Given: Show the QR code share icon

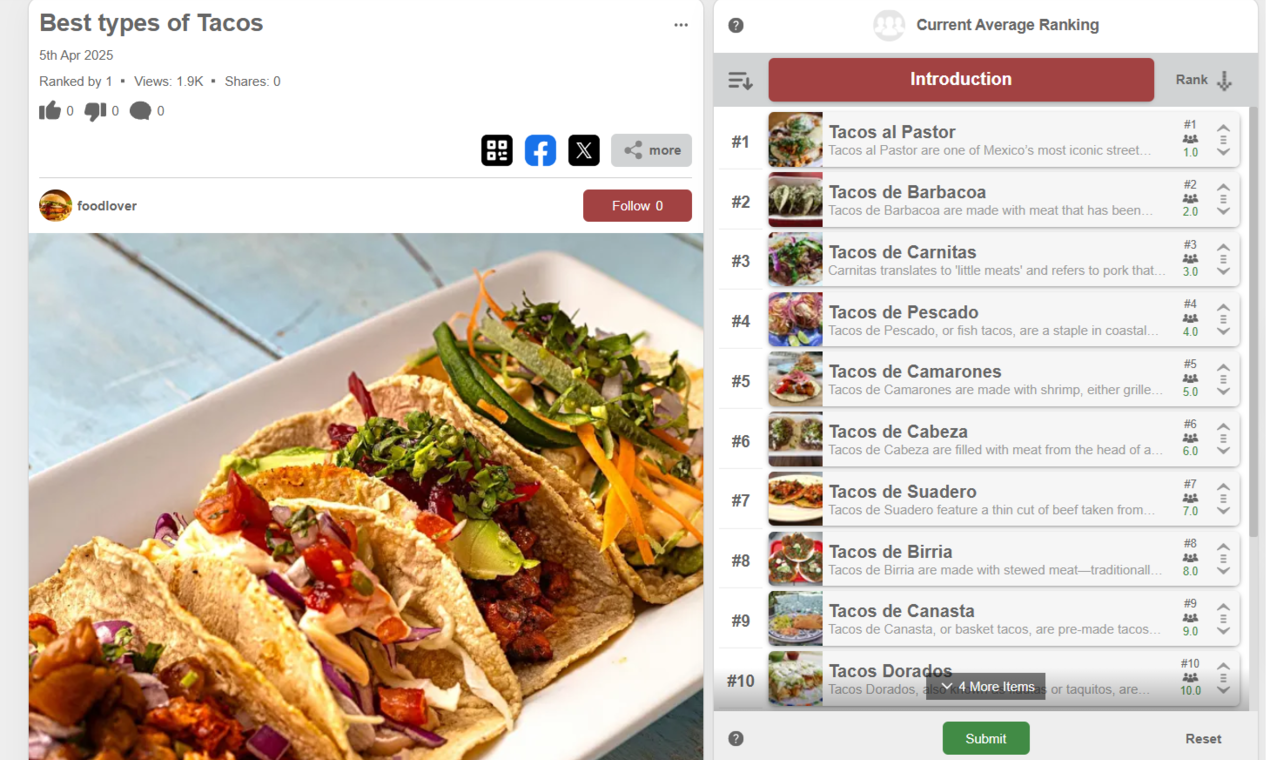Looking at the screenshot, I should click(x=497, y=150).
